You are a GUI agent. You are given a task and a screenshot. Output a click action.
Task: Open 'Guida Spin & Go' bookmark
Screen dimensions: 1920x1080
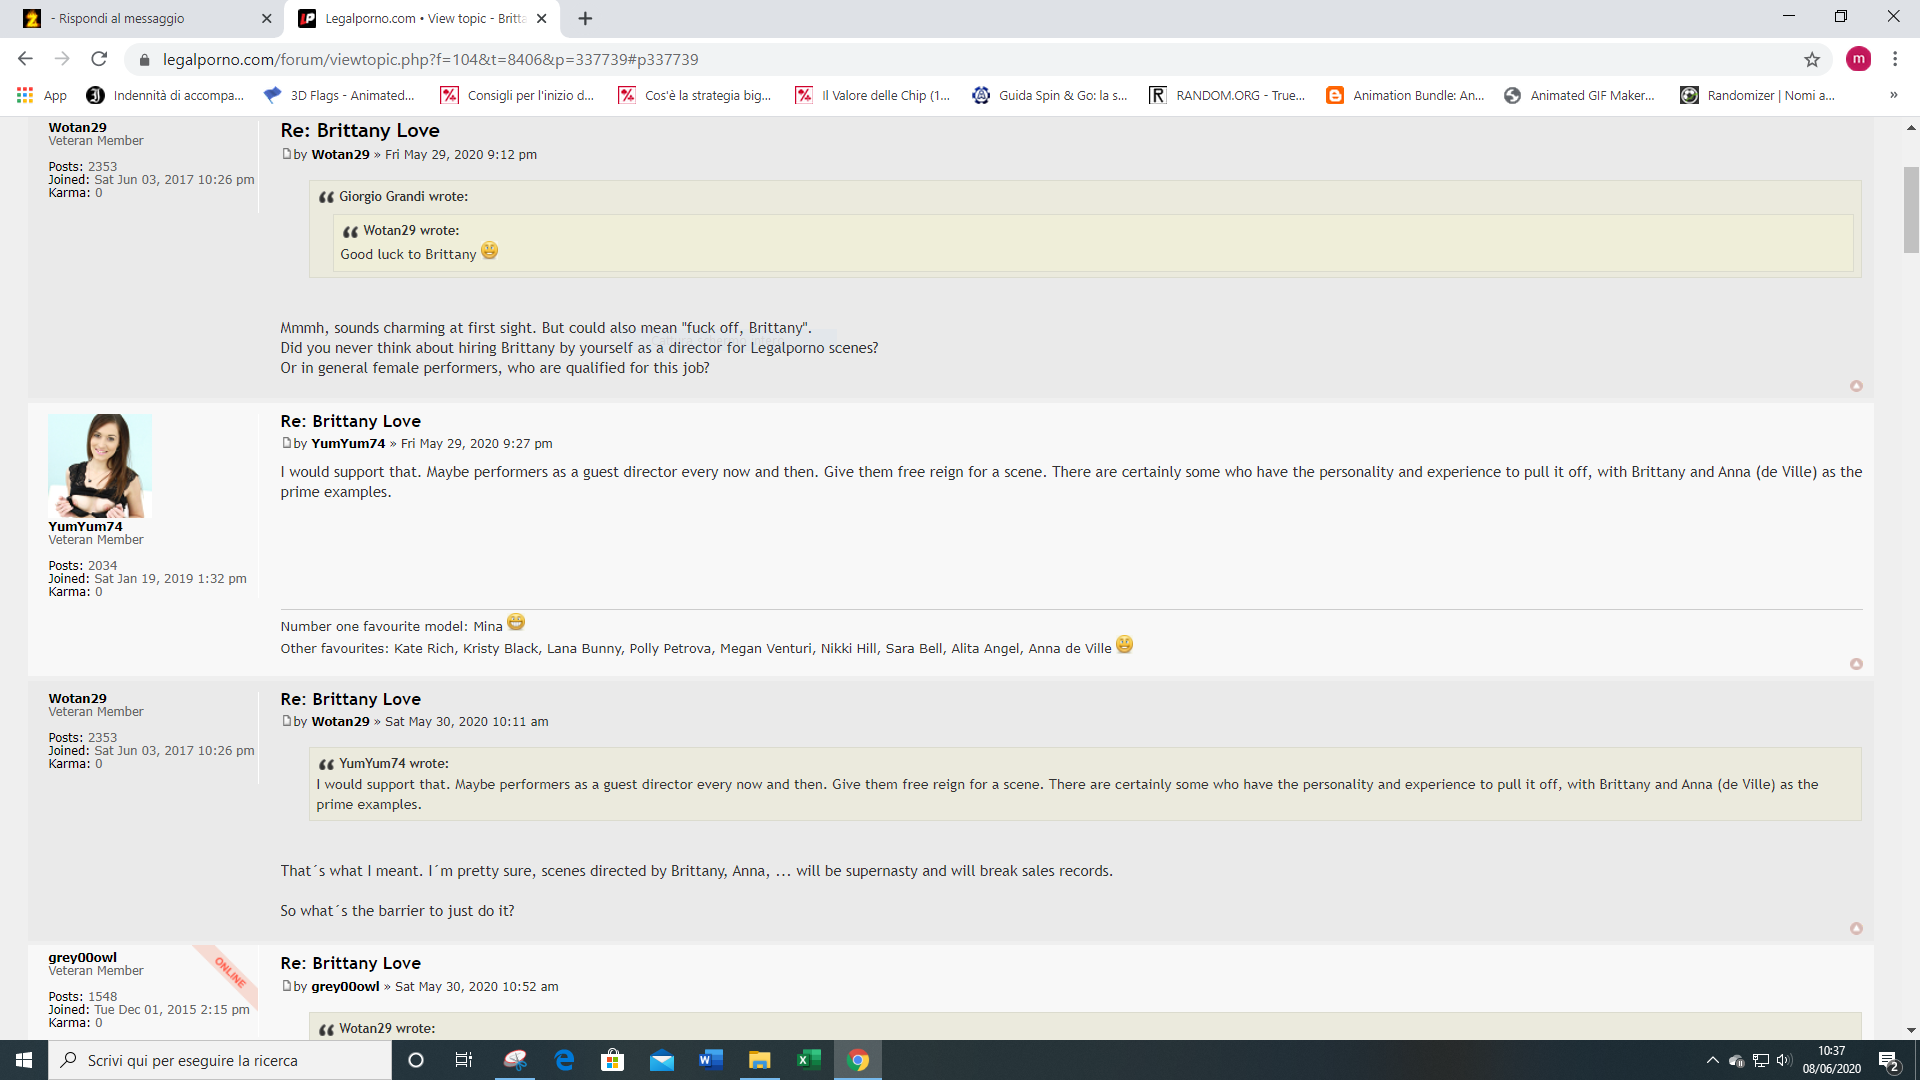1050,95
